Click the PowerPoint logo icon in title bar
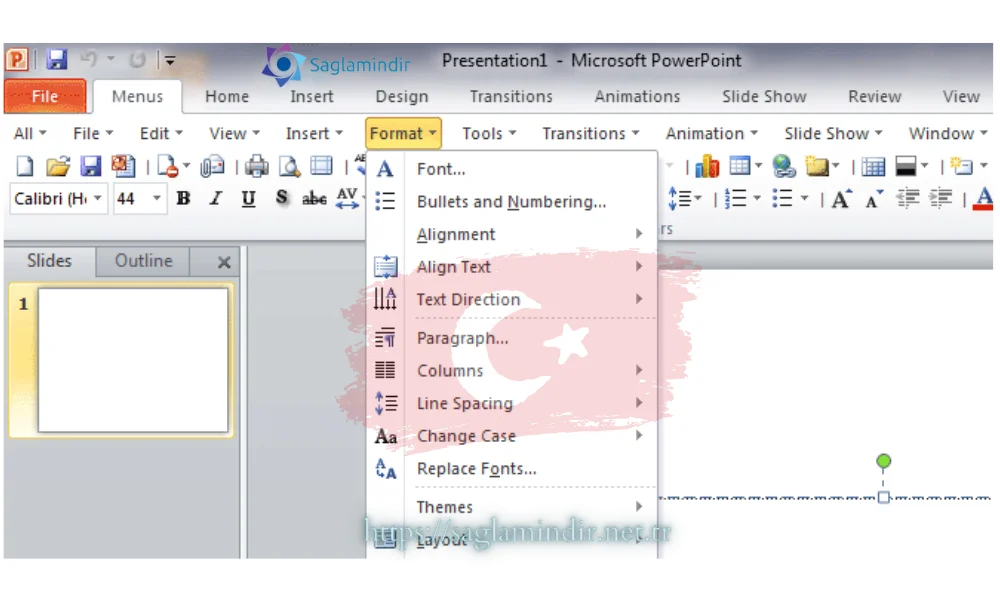Screen dimensions: 1000x600 click(17, 60)
